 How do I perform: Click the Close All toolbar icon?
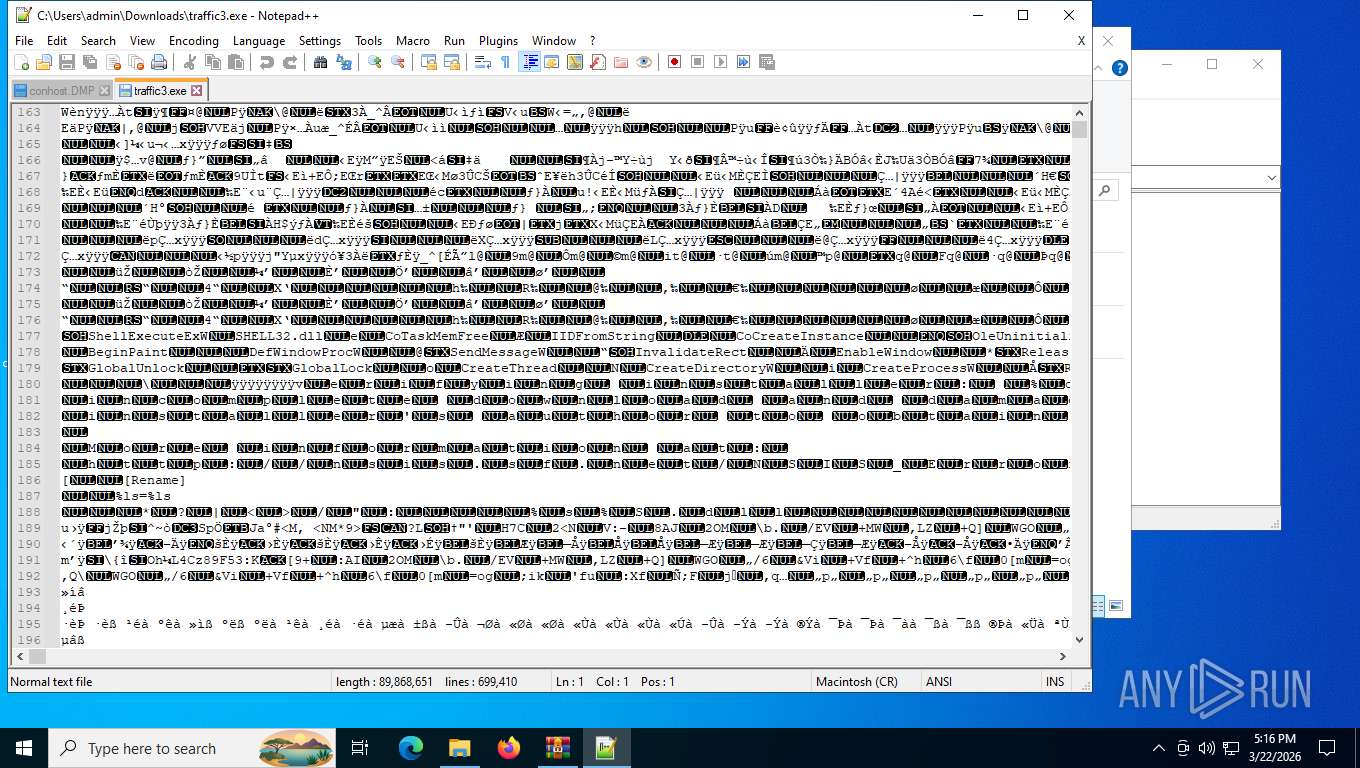pyautogui.click(x=136, y=62)
